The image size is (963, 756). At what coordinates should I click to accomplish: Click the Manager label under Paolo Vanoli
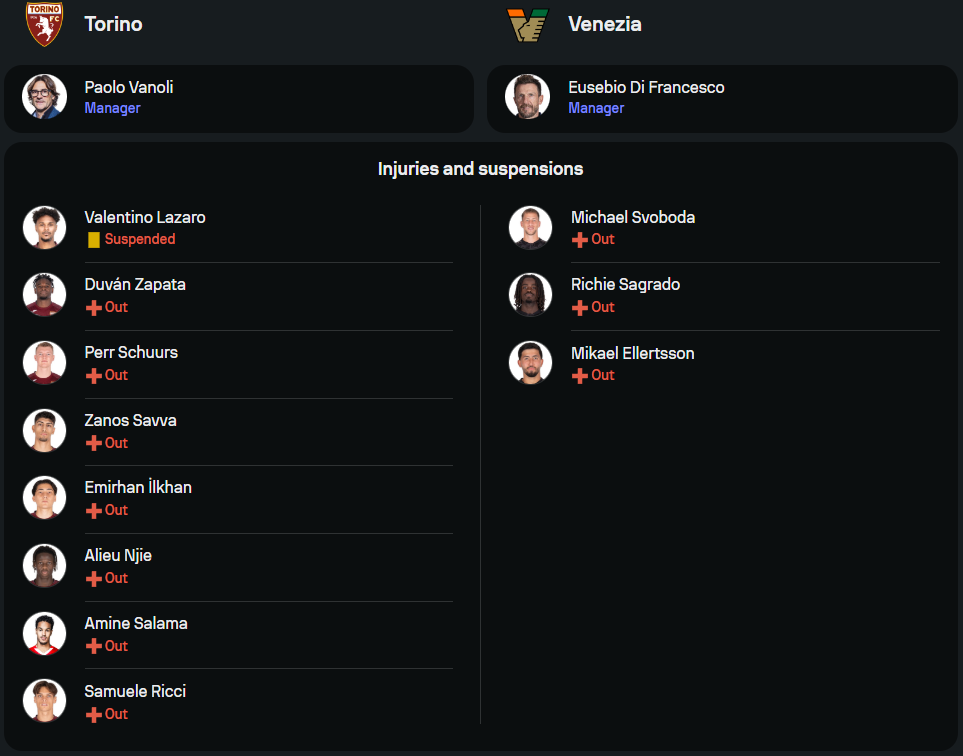(x=112, y=108)
